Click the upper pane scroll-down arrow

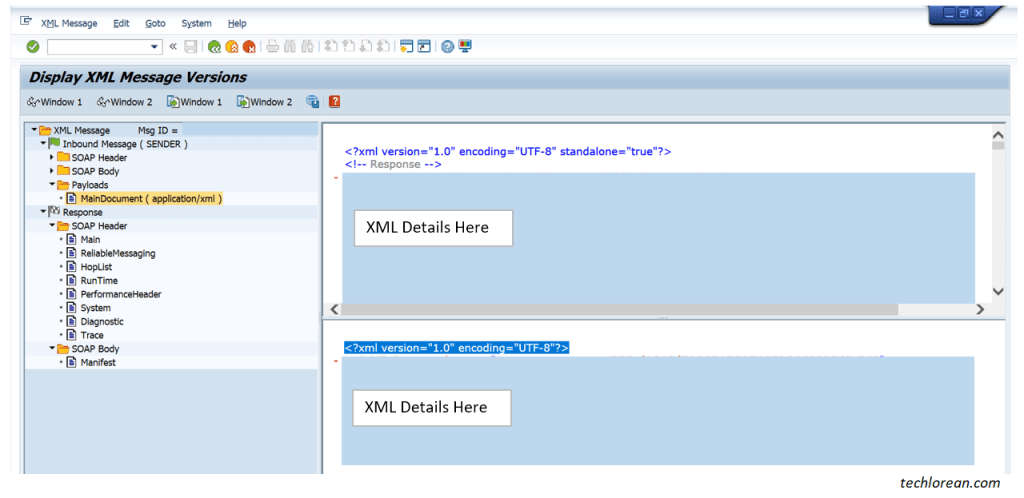(998, 291)
